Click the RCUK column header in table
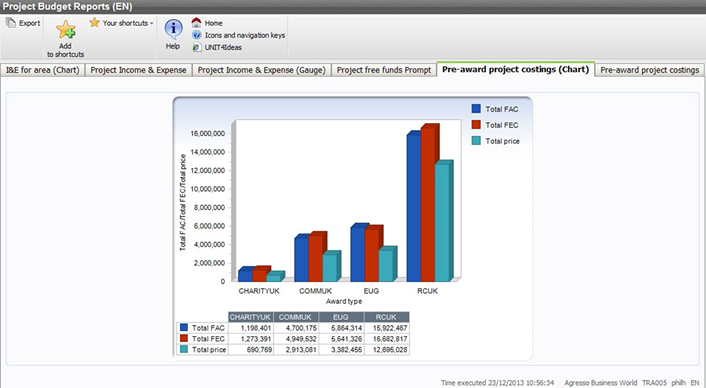 pos(386,317)
